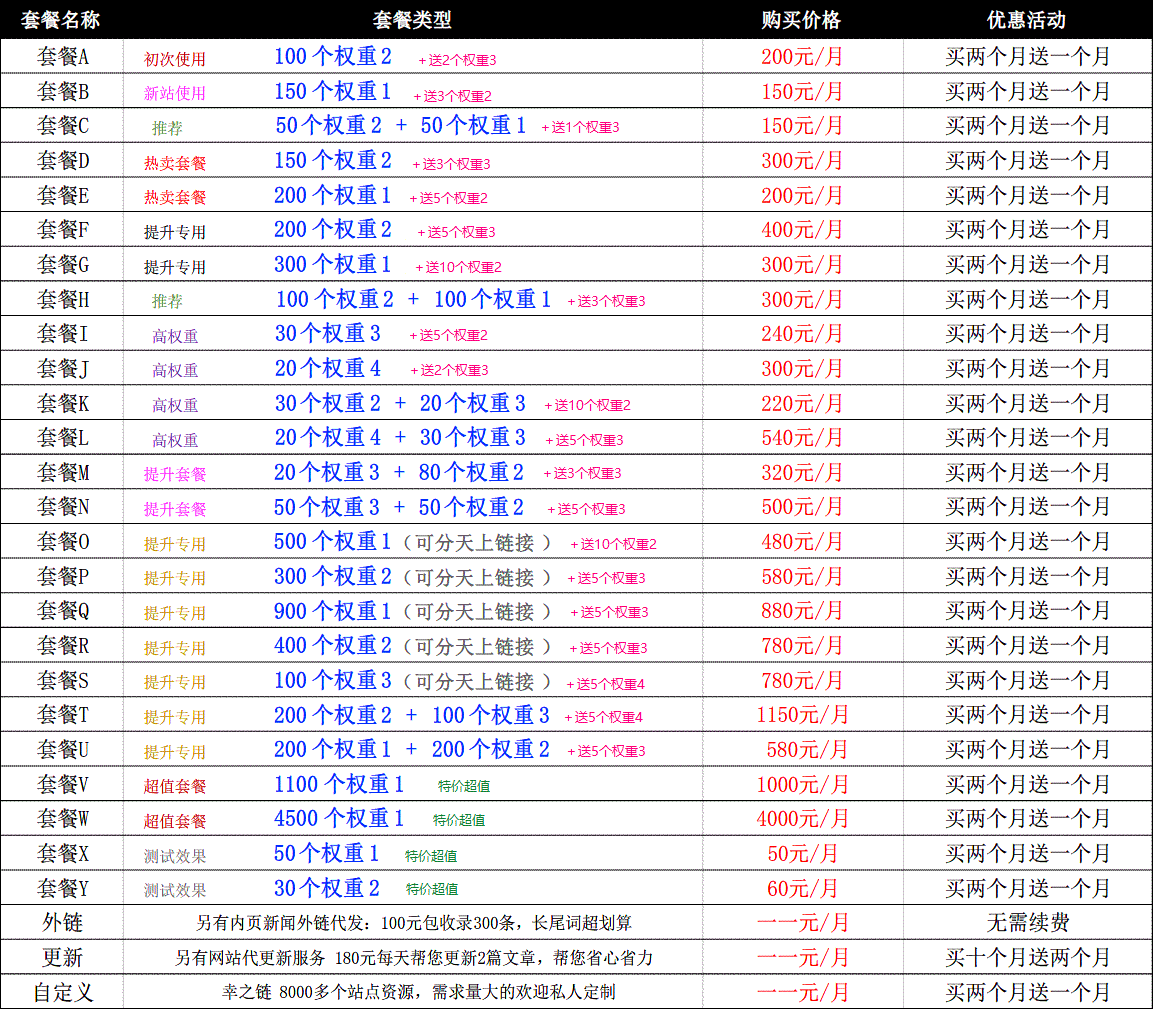Click the 买十个月送两个月 offer

pos(1027,958)
